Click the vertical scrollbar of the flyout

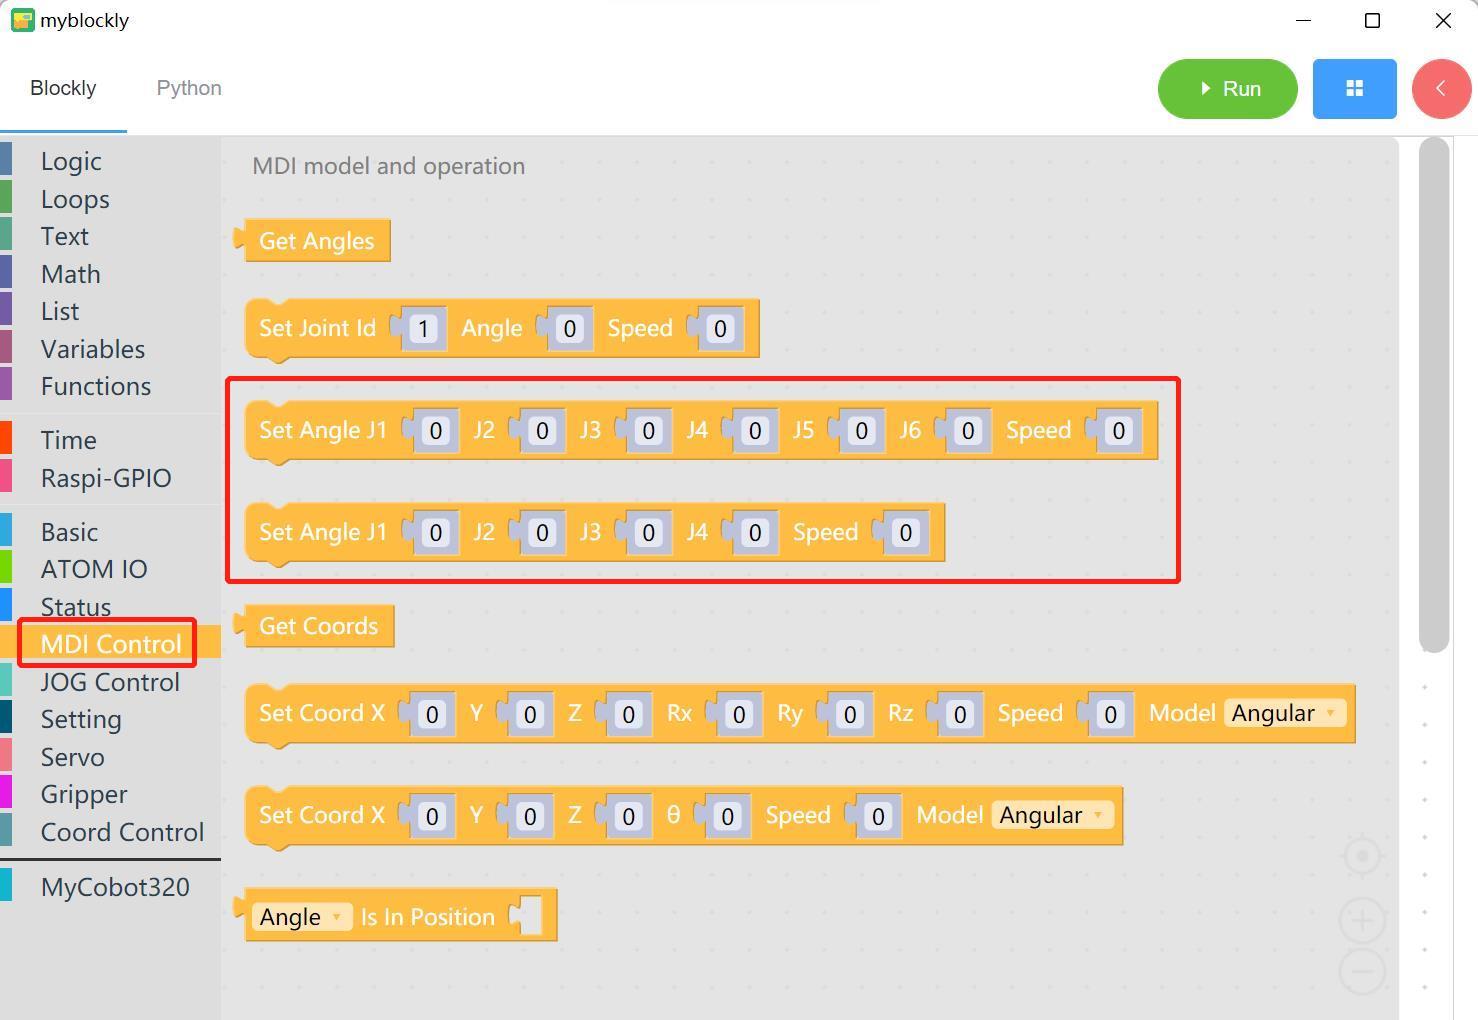[1434, 395]
